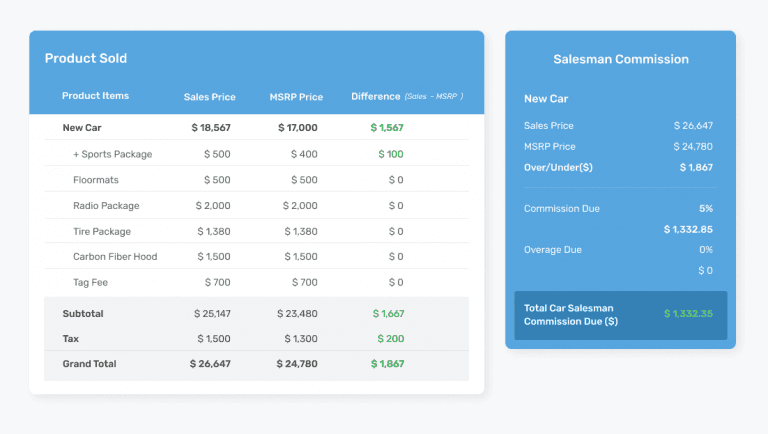This screenshot has height=434, width=768.
Task: Click the Subtotal sales price $ 25,147
Action: pyautogui.click(x=212, y=313)
